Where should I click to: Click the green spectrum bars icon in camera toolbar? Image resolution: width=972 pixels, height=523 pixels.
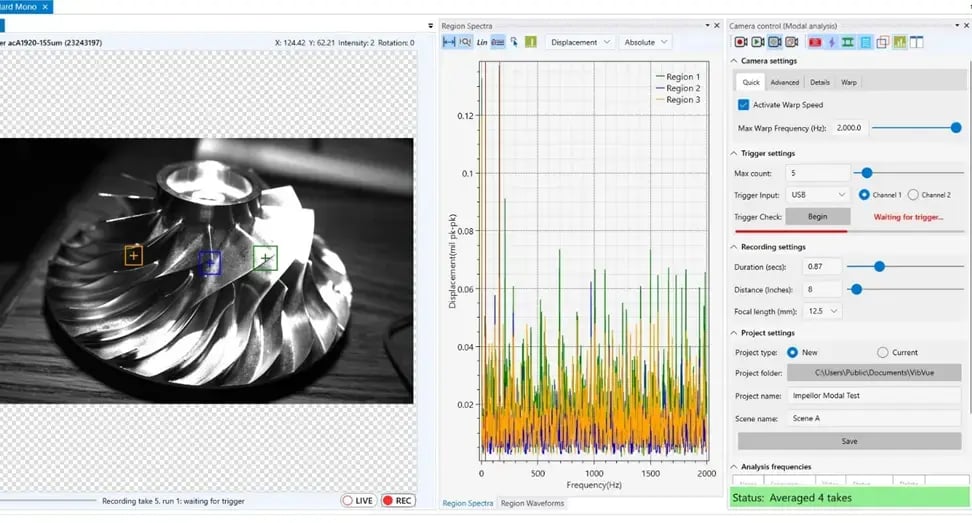(899, 42)
